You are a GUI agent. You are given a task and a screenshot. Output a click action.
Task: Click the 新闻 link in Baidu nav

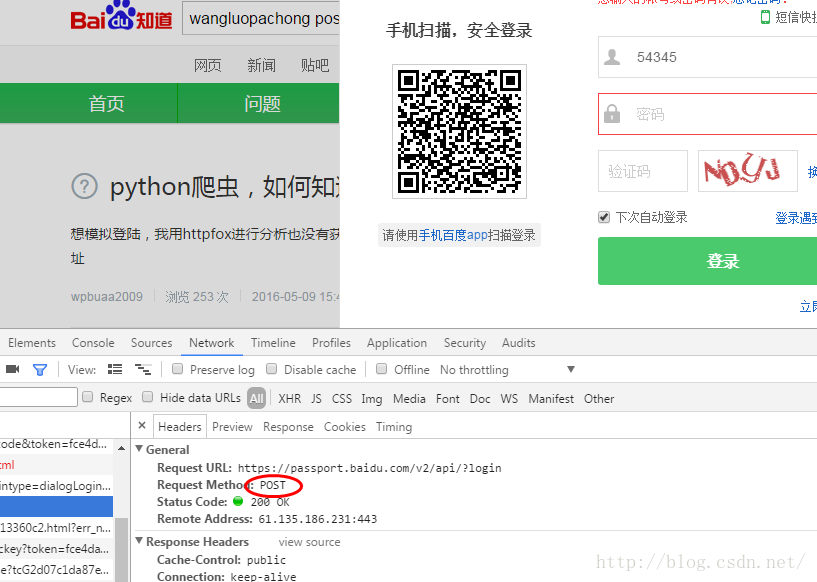(x=261, y=65)
